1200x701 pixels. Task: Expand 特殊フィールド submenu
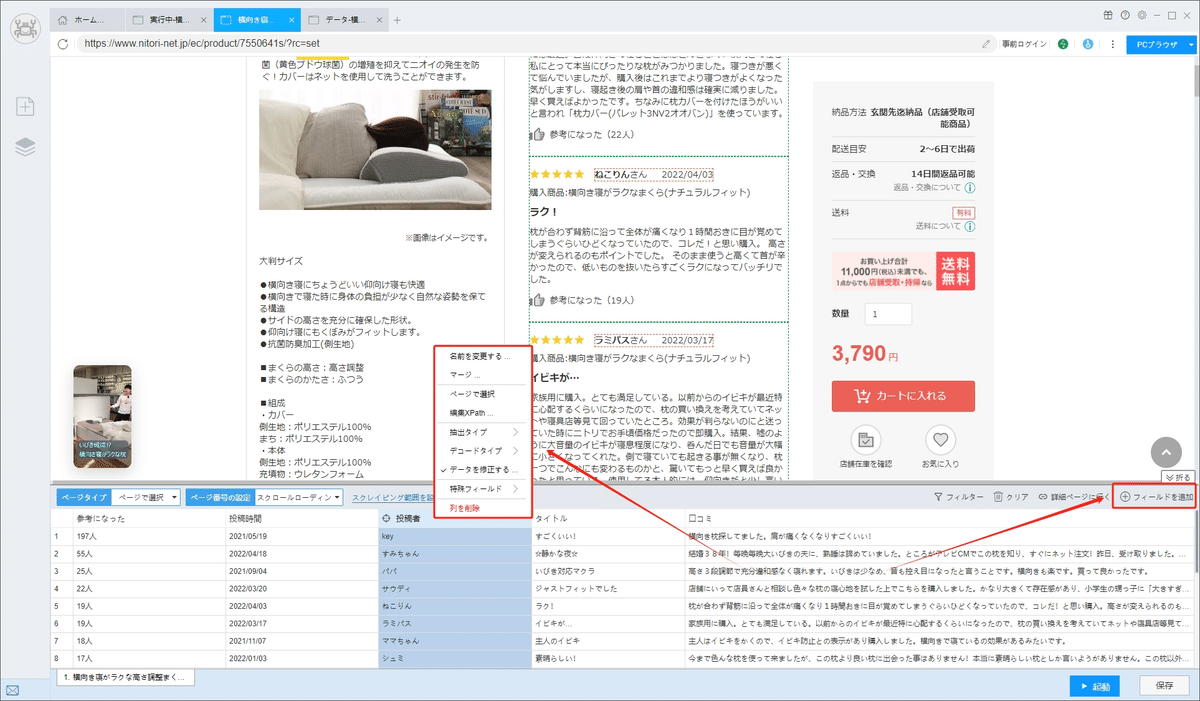[x=483, y=489]
